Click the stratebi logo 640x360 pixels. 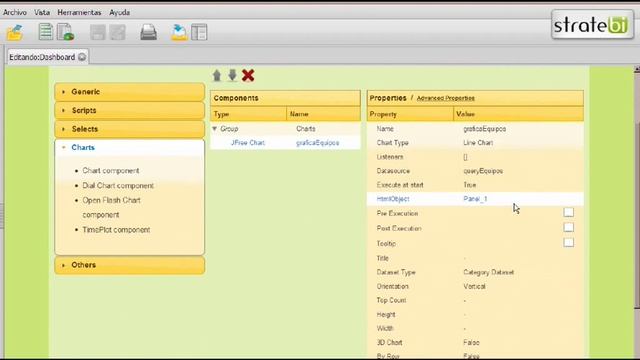coord(592,25)
